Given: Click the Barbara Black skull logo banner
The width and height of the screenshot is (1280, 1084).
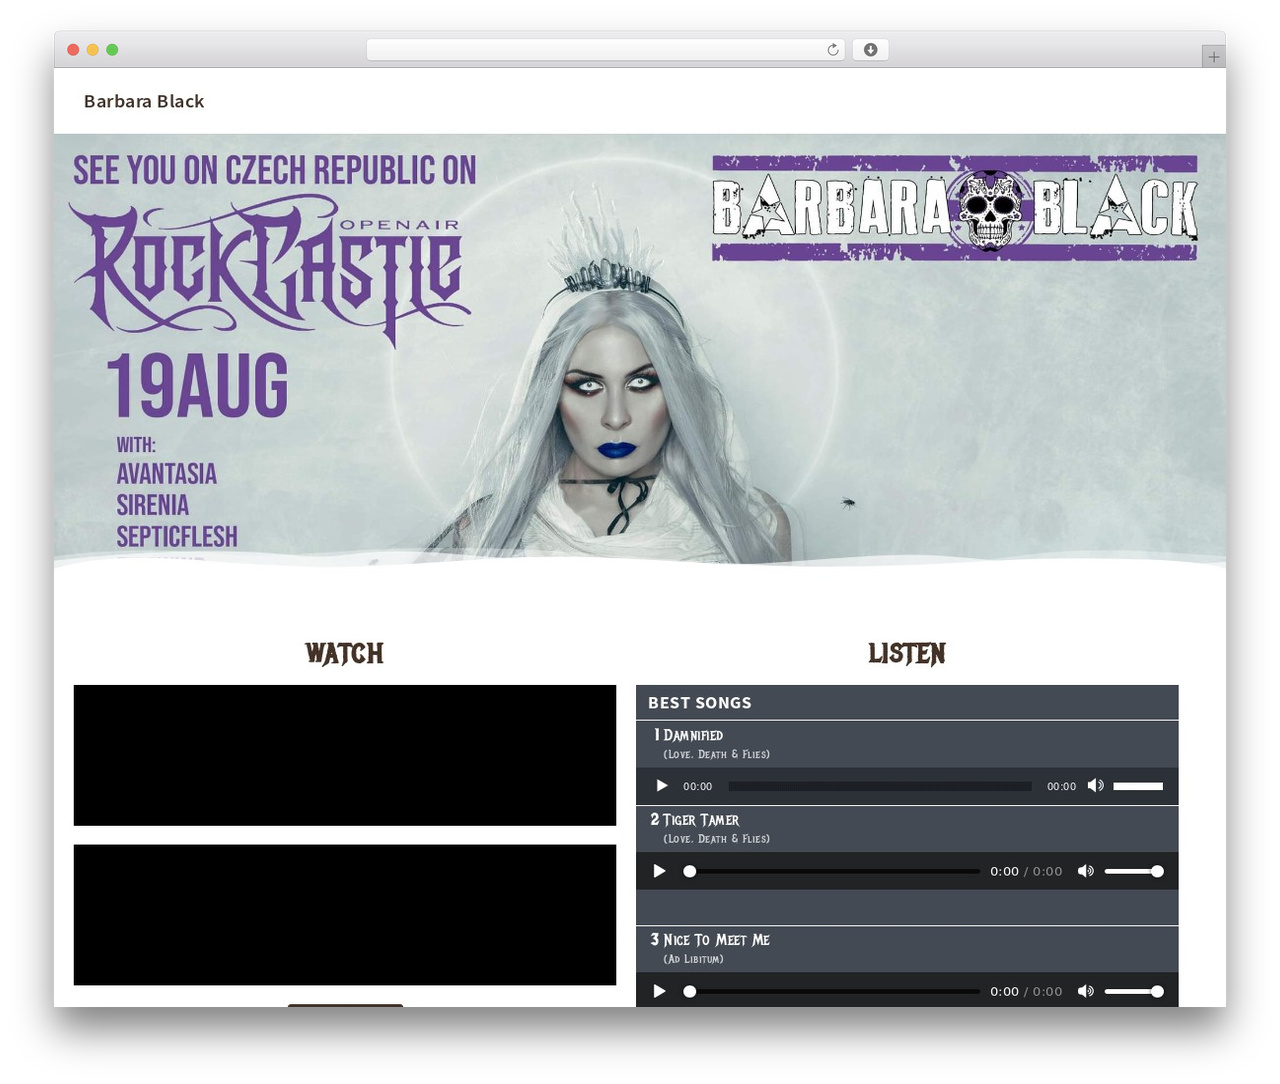Looking at the screenshot, I should pyautogui.click(x=955, y=208).
